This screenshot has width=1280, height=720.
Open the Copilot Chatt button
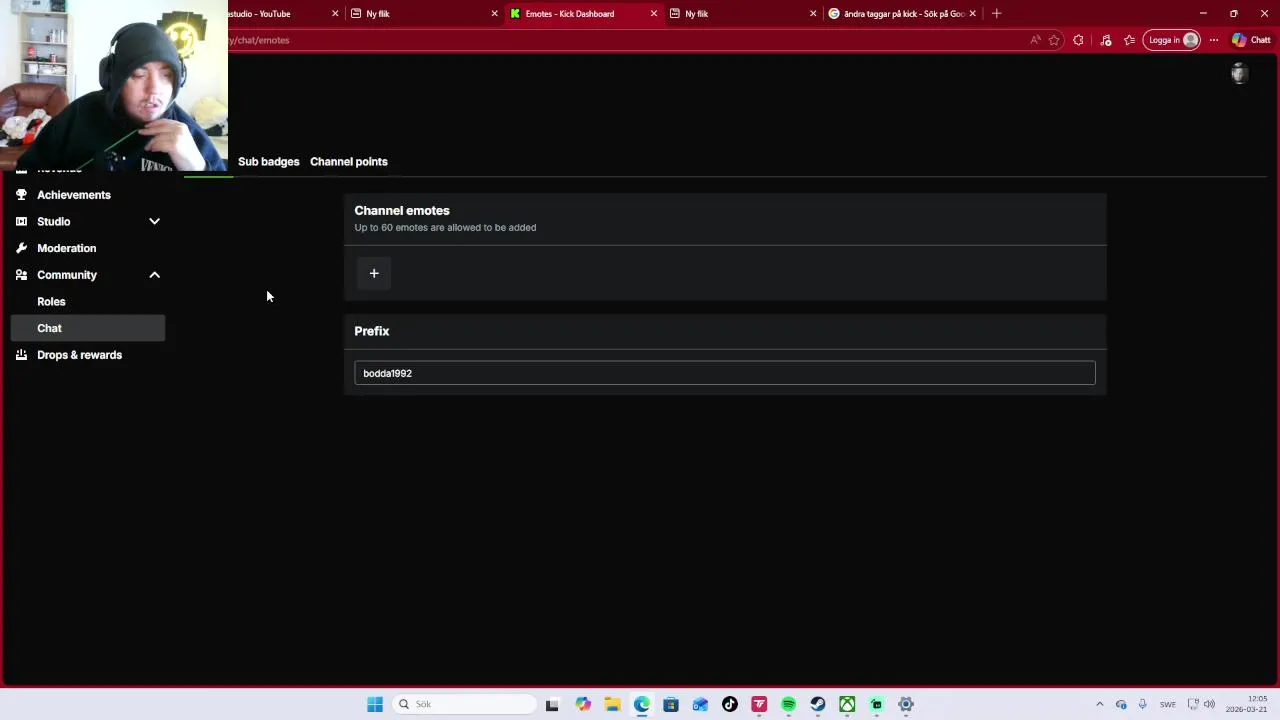1251,40
